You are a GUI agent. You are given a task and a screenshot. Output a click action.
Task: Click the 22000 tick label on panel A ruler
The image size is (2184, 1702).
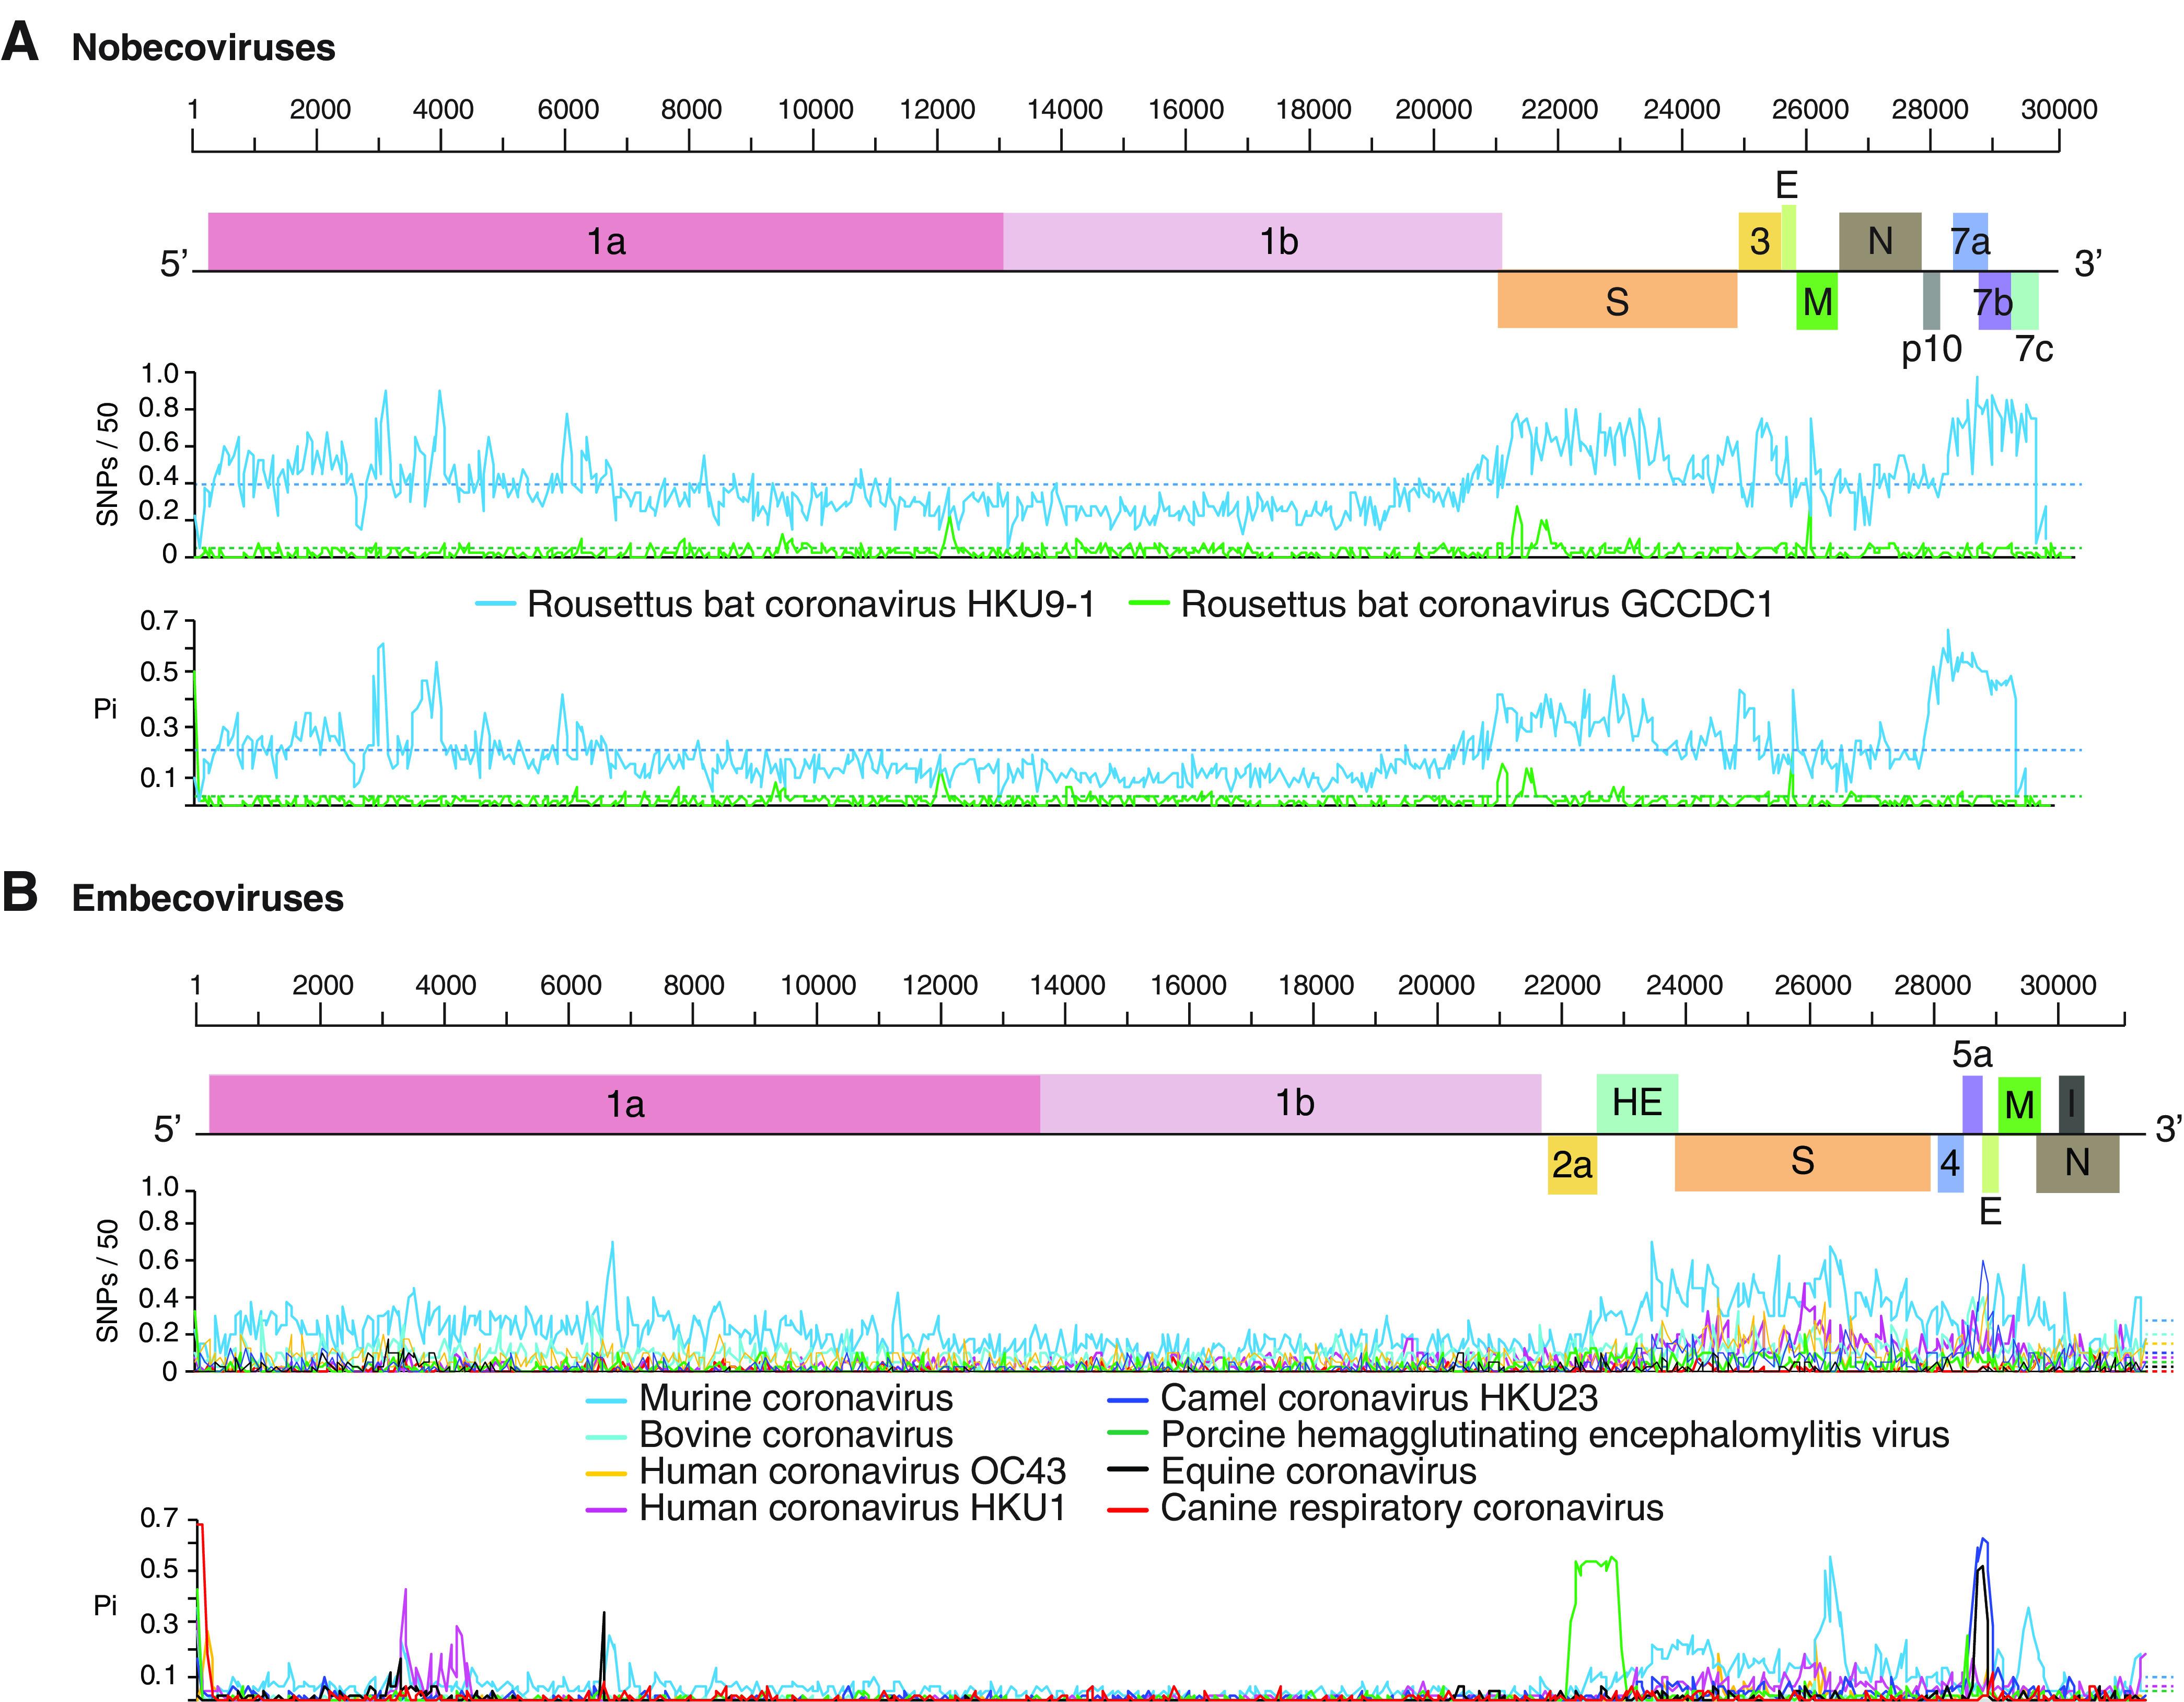pos(1559,110)
